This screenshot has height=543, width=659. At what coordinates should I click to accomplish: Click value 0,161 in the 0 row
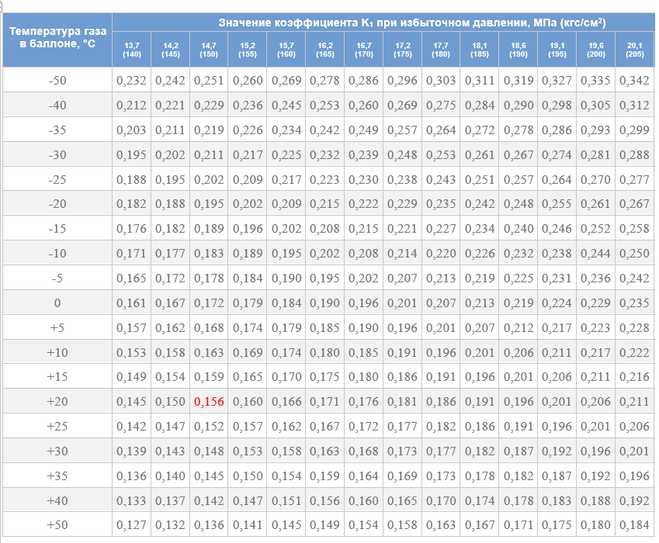pyautogui.click(x=132, y=302)
